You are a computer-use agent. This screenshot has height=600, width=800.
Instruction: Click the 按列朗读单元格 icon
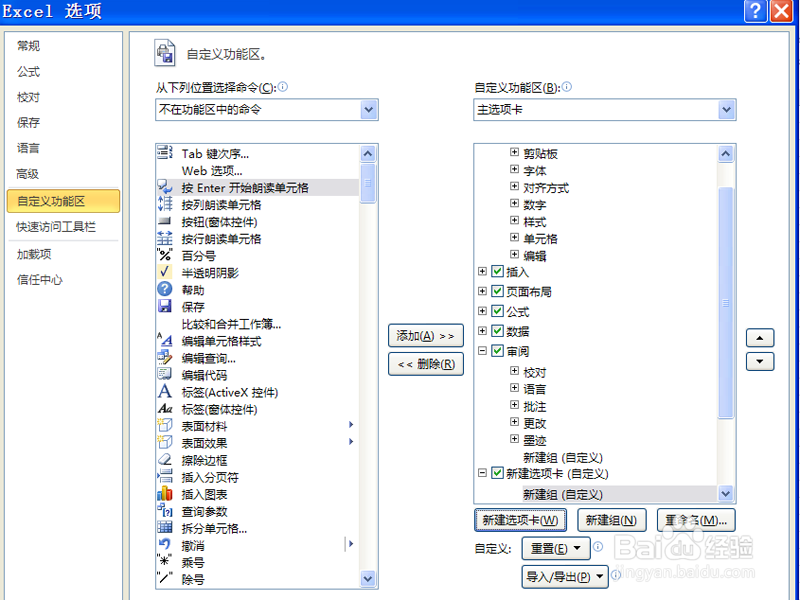(x=164, y=204)
